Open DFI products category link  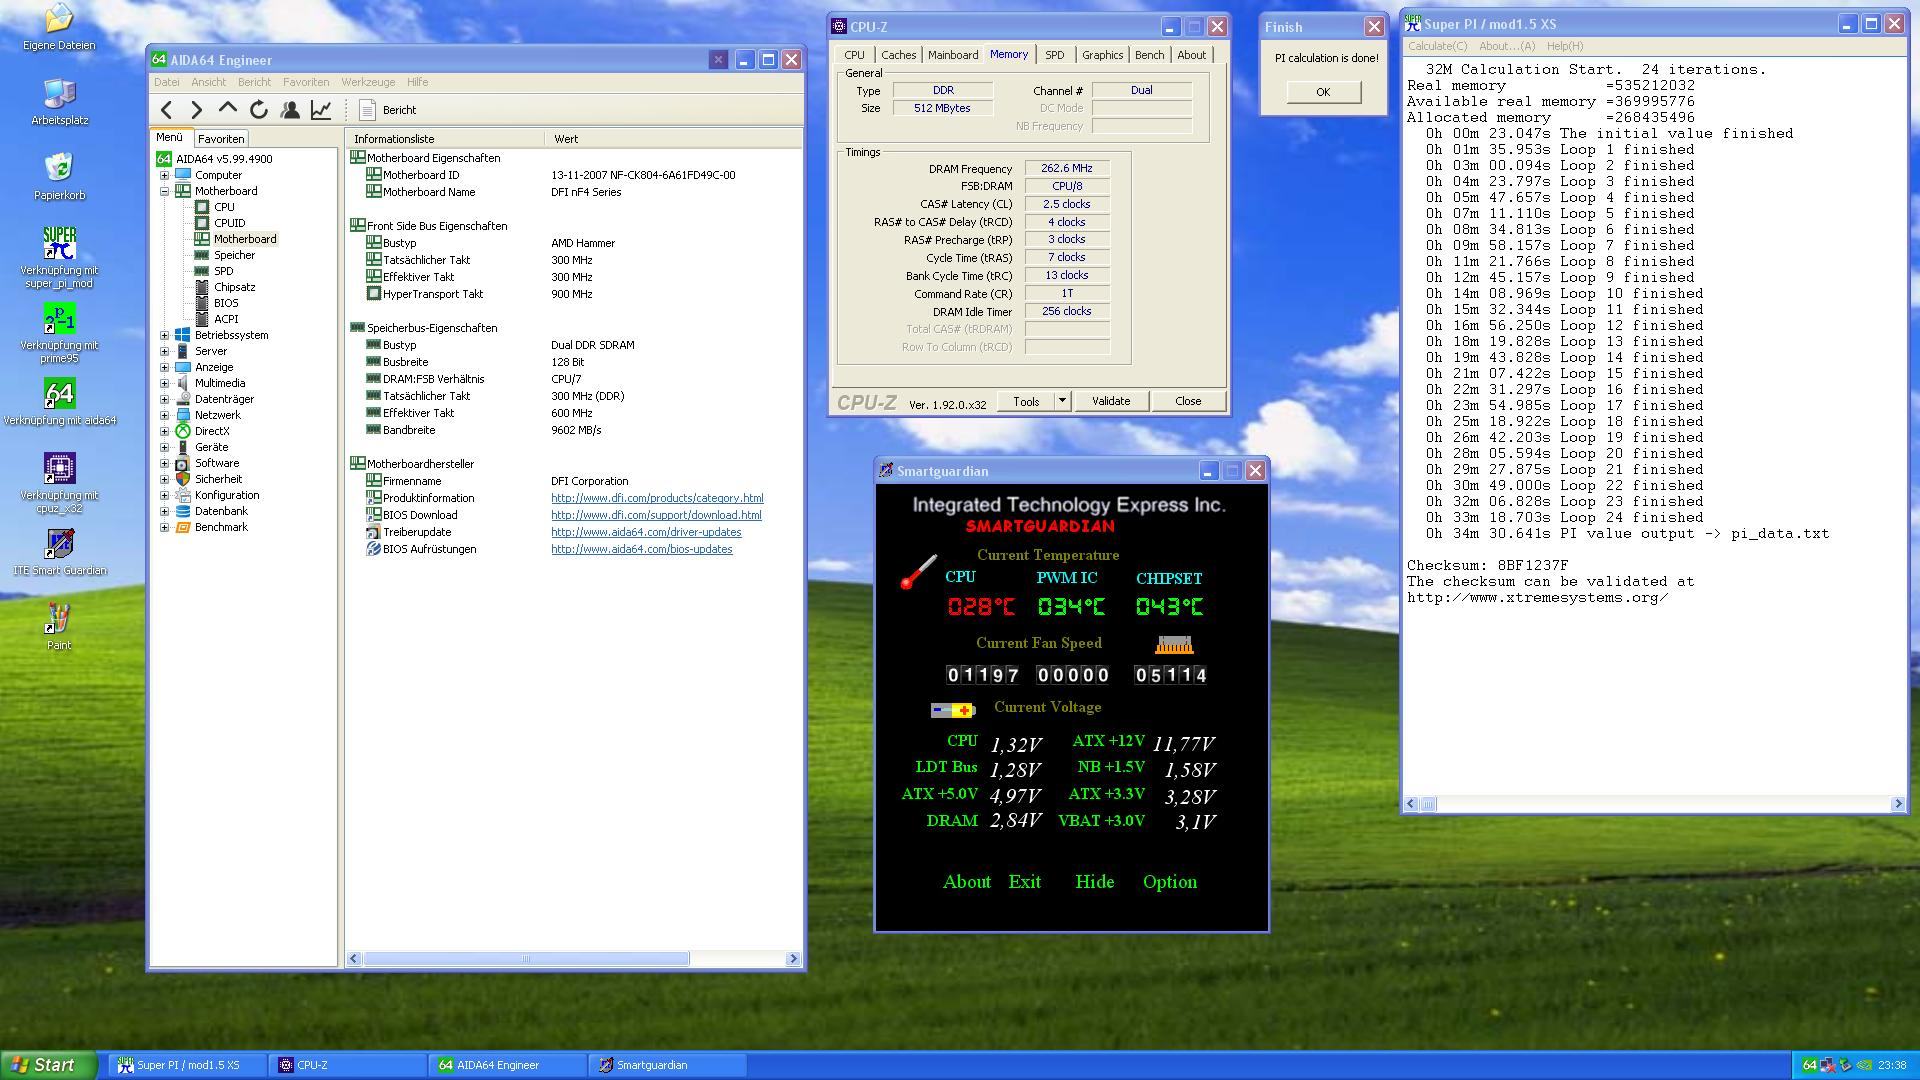657,498
